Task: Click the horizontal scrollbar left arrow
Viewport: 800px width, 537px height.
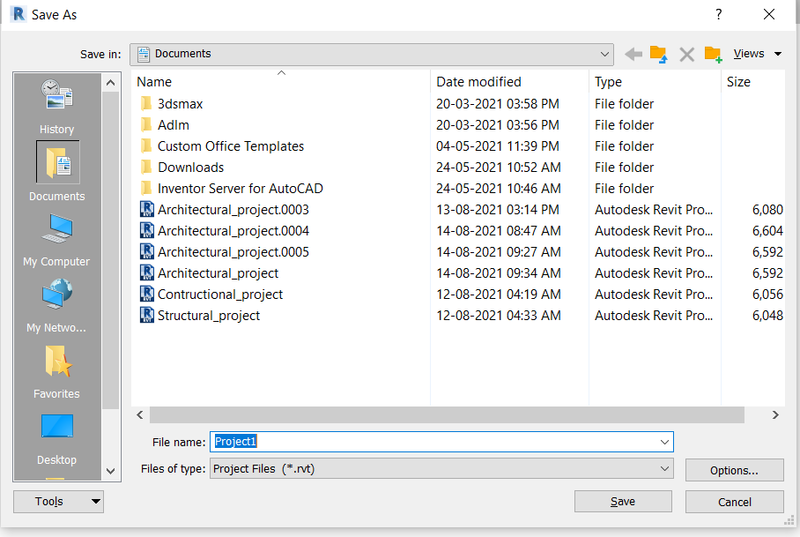Action: tap(140, 415)
